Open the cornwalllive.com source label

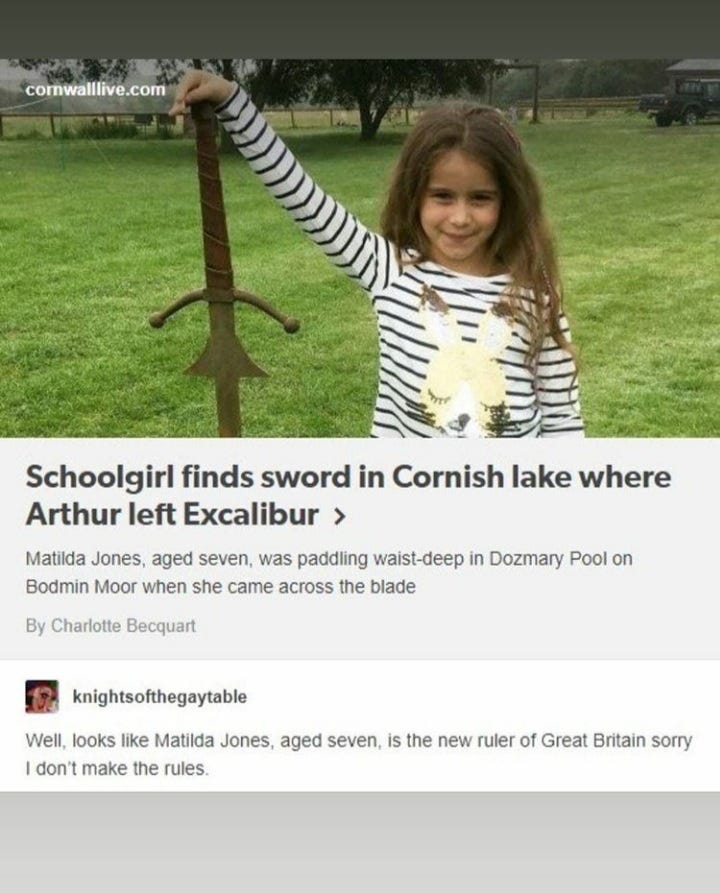pos(96,89)
